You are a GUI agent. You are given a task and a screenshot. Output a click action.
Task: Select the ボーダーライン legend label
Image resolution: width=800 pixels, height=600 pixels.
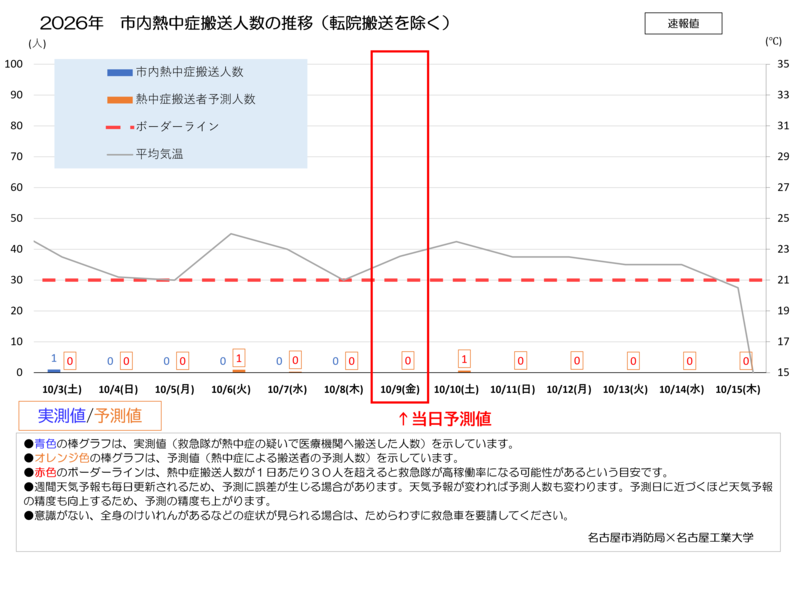coord(178,127)
